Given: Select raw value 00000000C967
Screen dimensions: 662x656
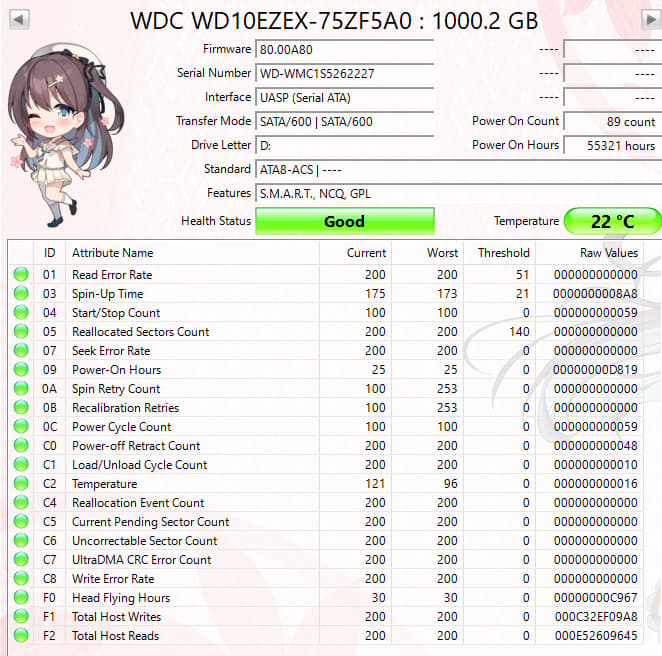Looking at the screenshot, I should [x=595, y=597].
